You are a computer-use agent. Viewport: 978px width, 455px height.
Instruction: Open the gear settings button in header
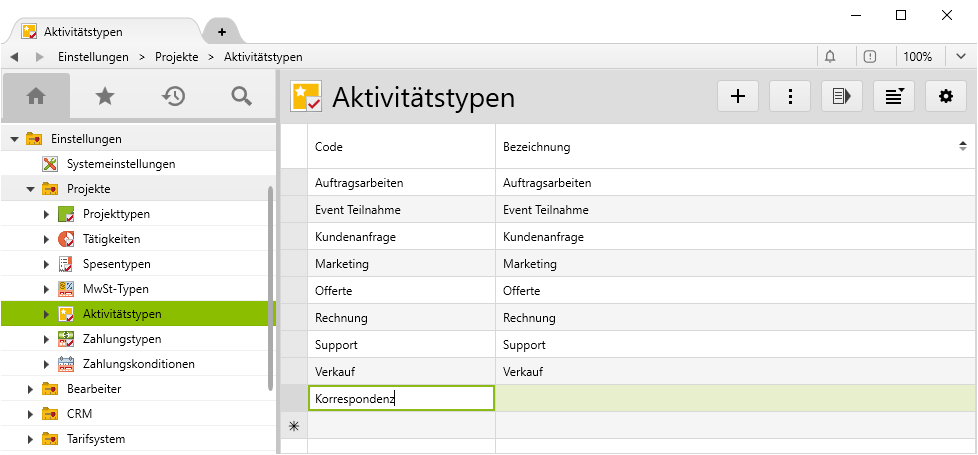point(945,96)
